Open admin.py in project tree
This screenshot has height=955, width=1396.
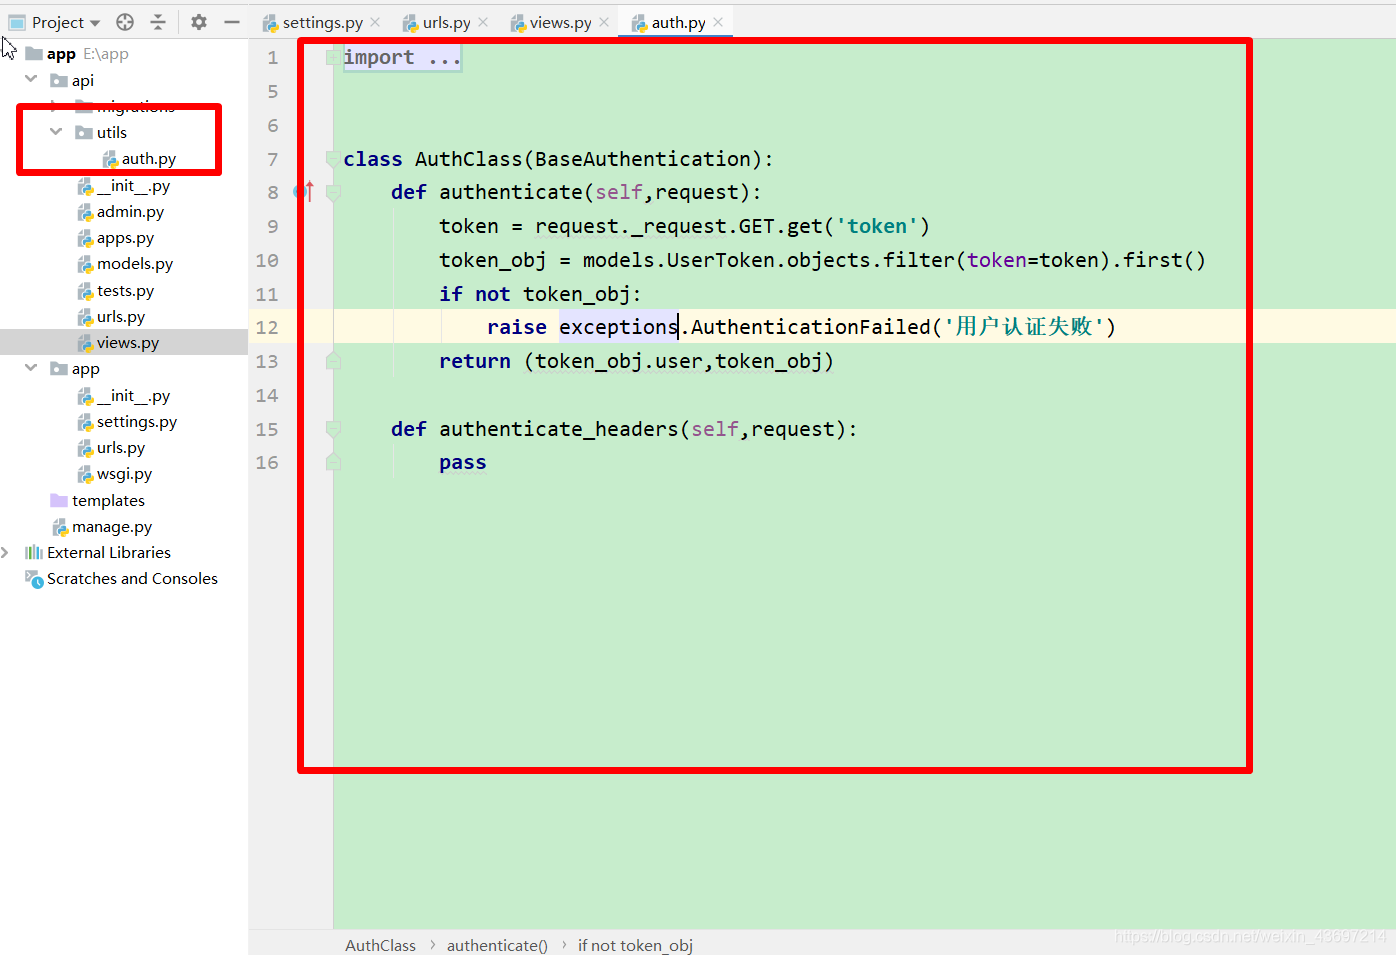tap(130, 212)
